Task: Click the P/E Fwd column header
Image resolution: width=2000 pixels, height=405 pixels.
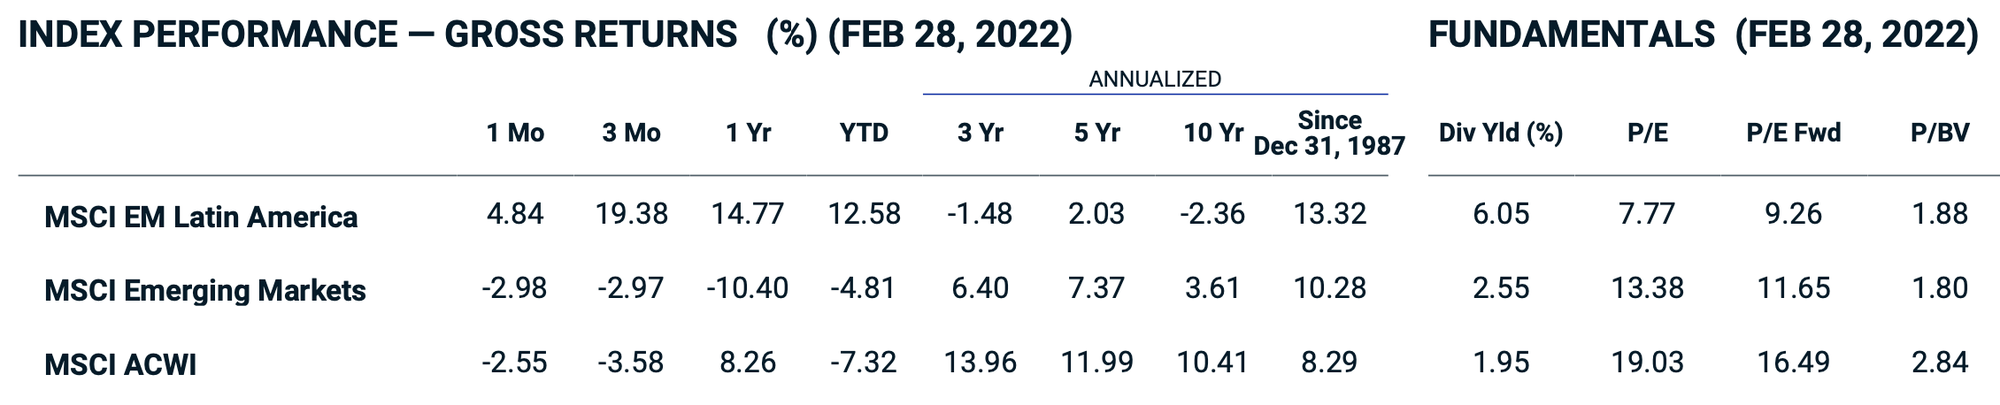Action: pos(1793,133)
